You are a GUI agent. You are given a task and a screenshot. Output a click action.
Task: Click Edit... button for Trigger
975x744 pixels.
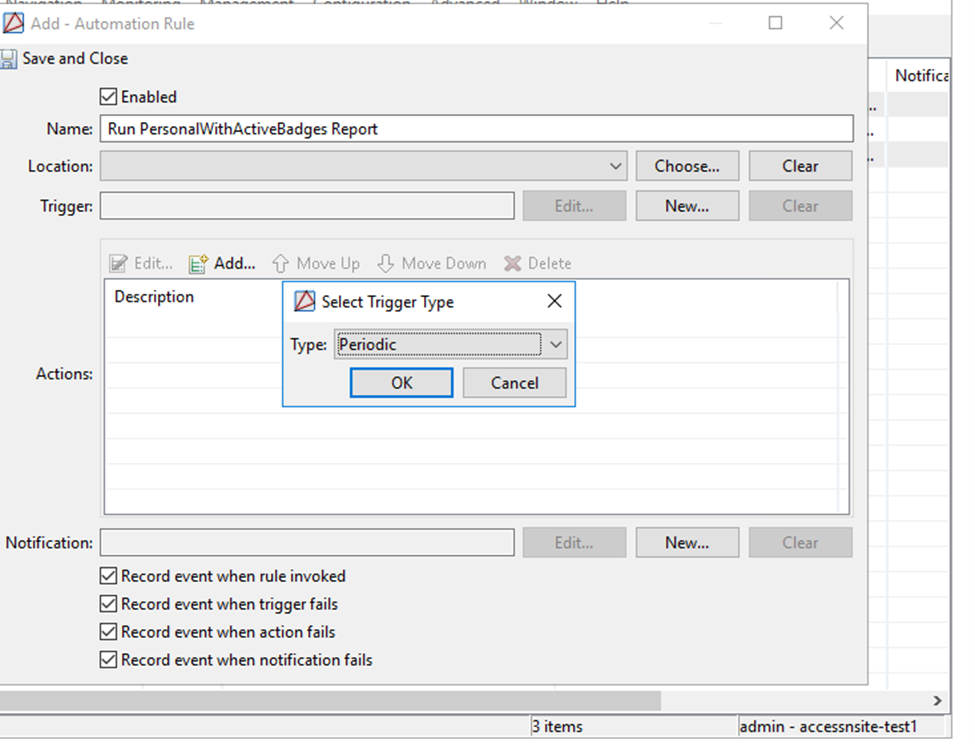point(574,206)
